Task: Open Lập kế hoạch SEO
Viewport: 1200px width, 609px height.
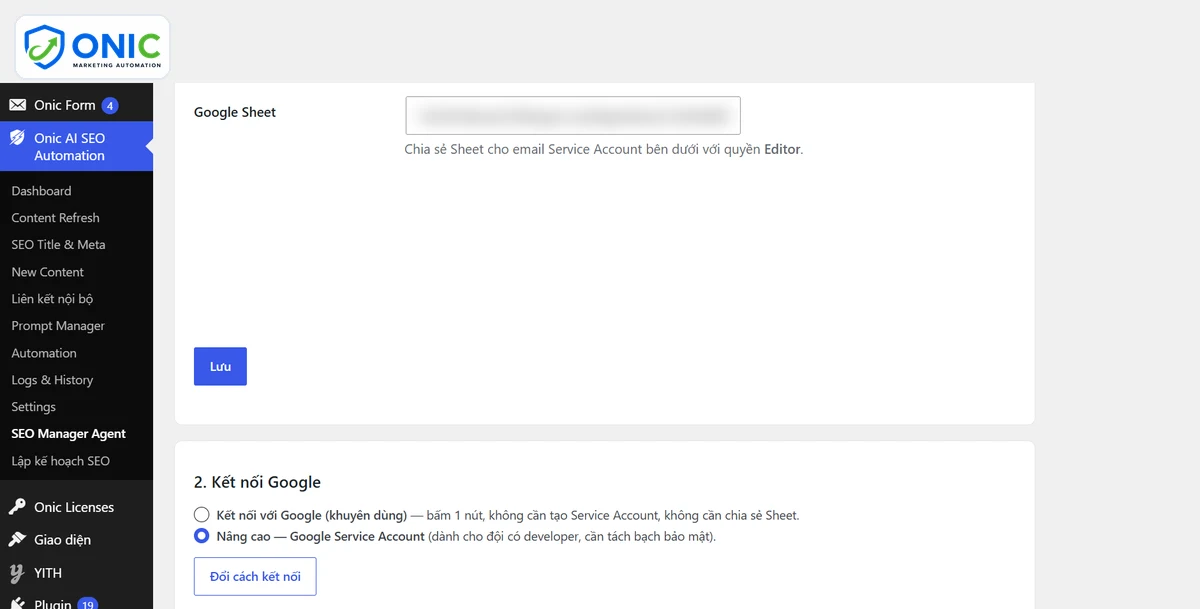Action: pyautogui.click(x=61, y=461)
